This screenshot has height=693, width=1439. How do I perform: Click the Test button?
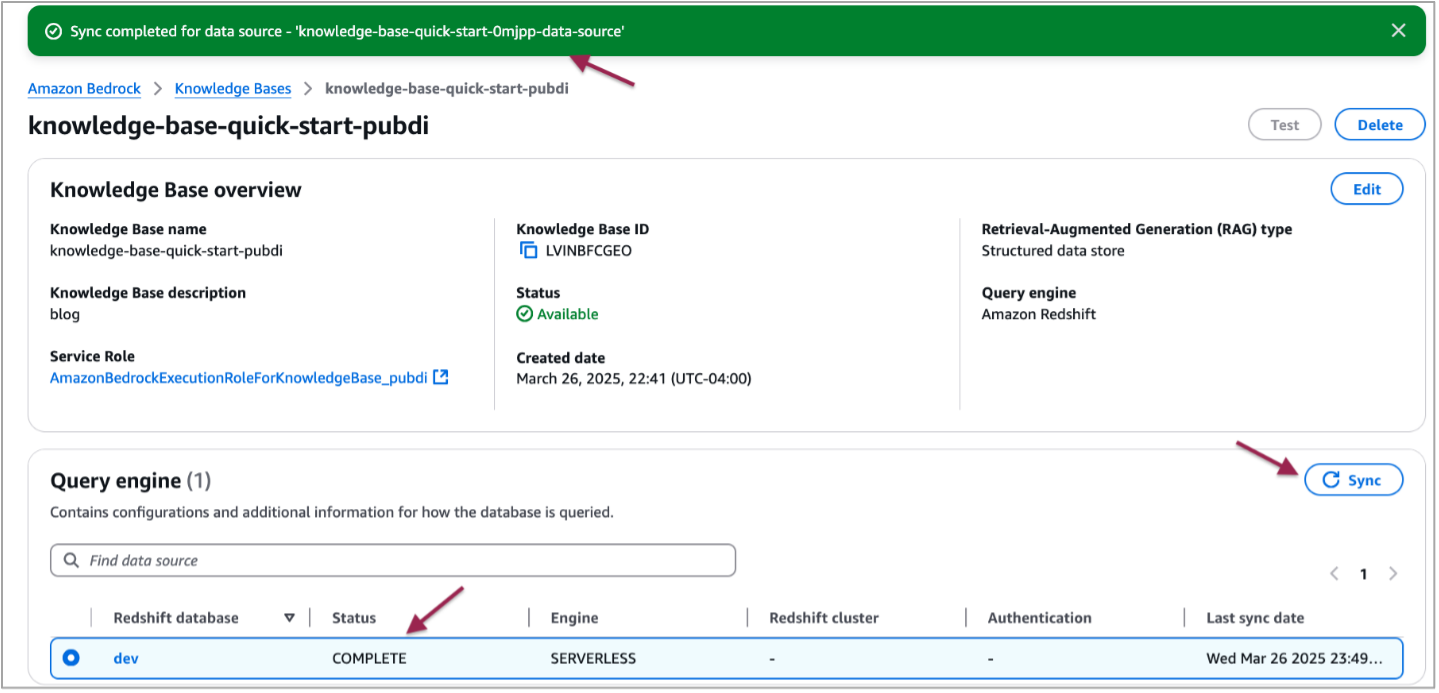pyautogui.click(x=1284, y=125)
